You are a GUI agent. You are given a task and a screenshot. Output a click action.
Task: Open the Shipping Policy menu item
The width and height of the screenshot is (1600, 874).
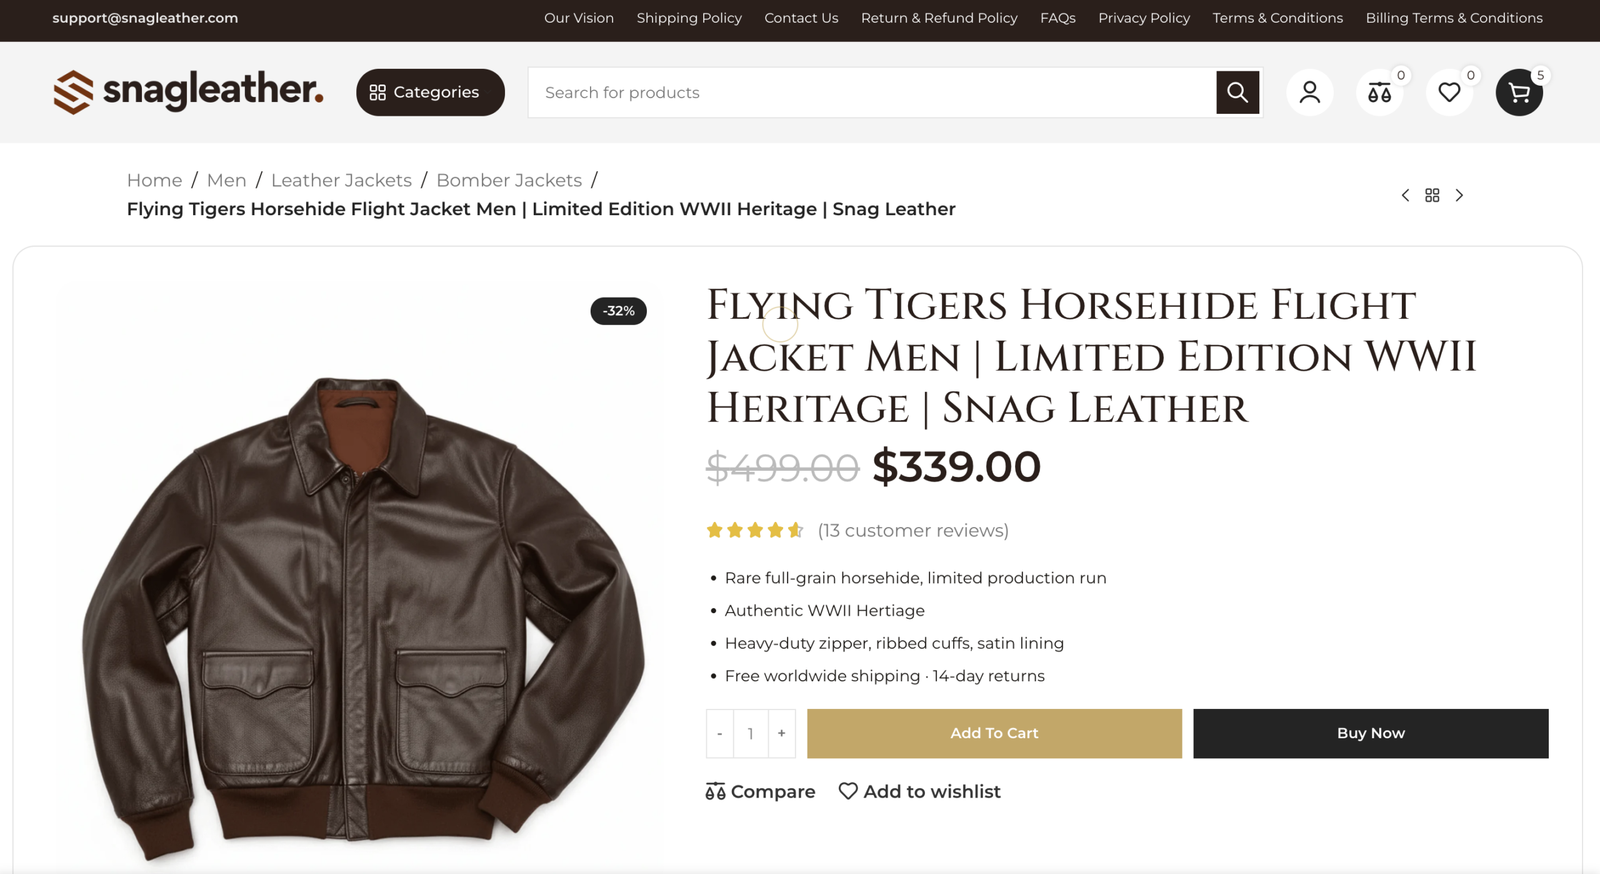pos(689,18)
